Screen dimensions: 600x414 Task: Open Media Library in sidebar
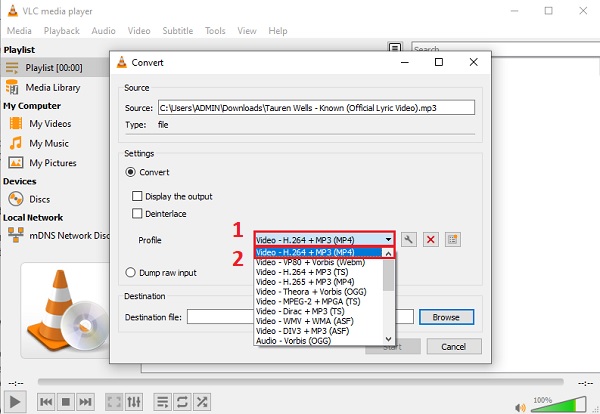pyautogui.click(x=55, y=88)
